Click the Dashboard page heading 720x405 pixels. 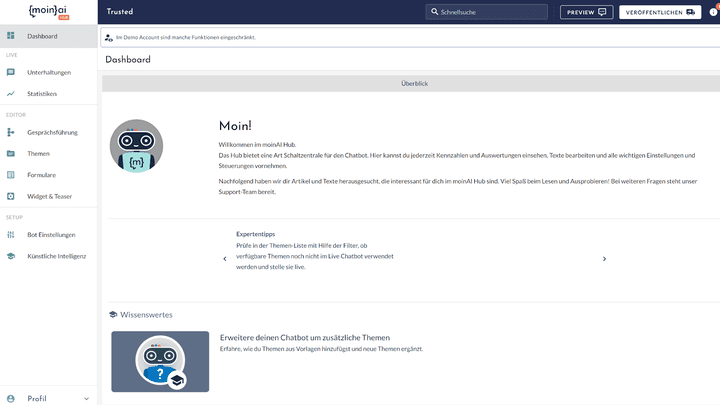click(x=128, y=60)
